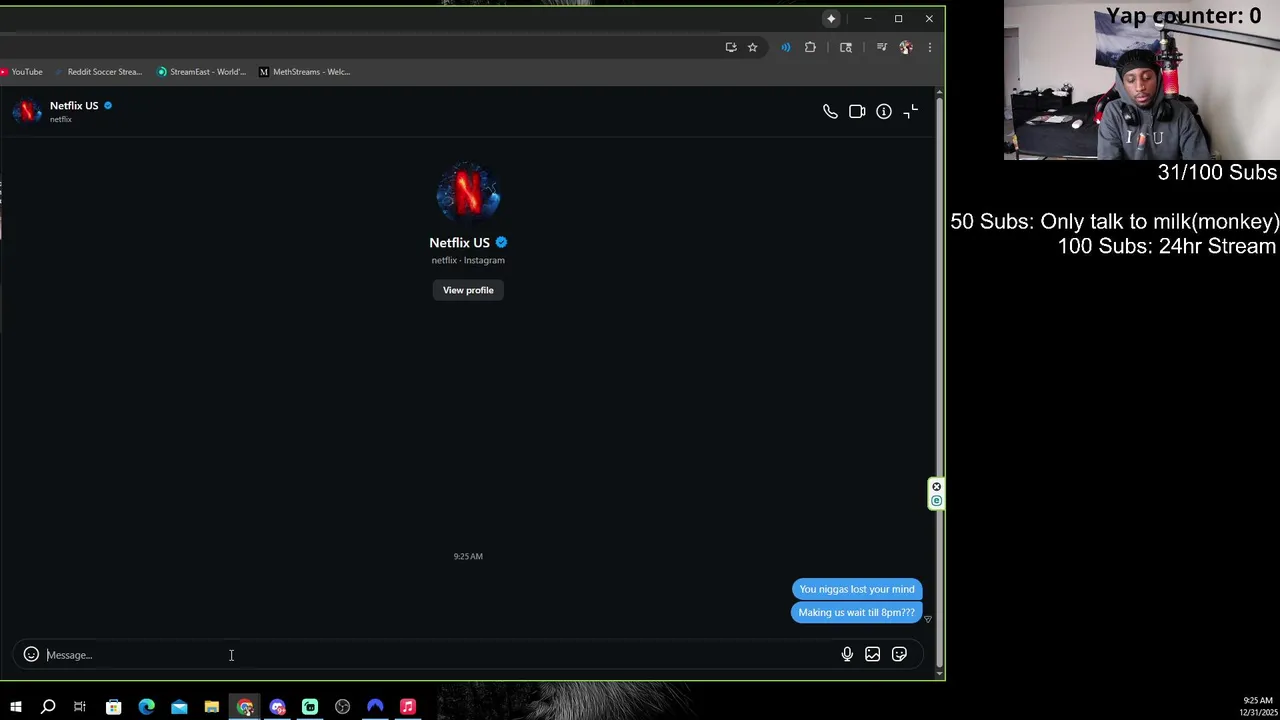Click the small Netflix avatar in header
Viewport: 1280px width, 720px height.
pos(27,111)
